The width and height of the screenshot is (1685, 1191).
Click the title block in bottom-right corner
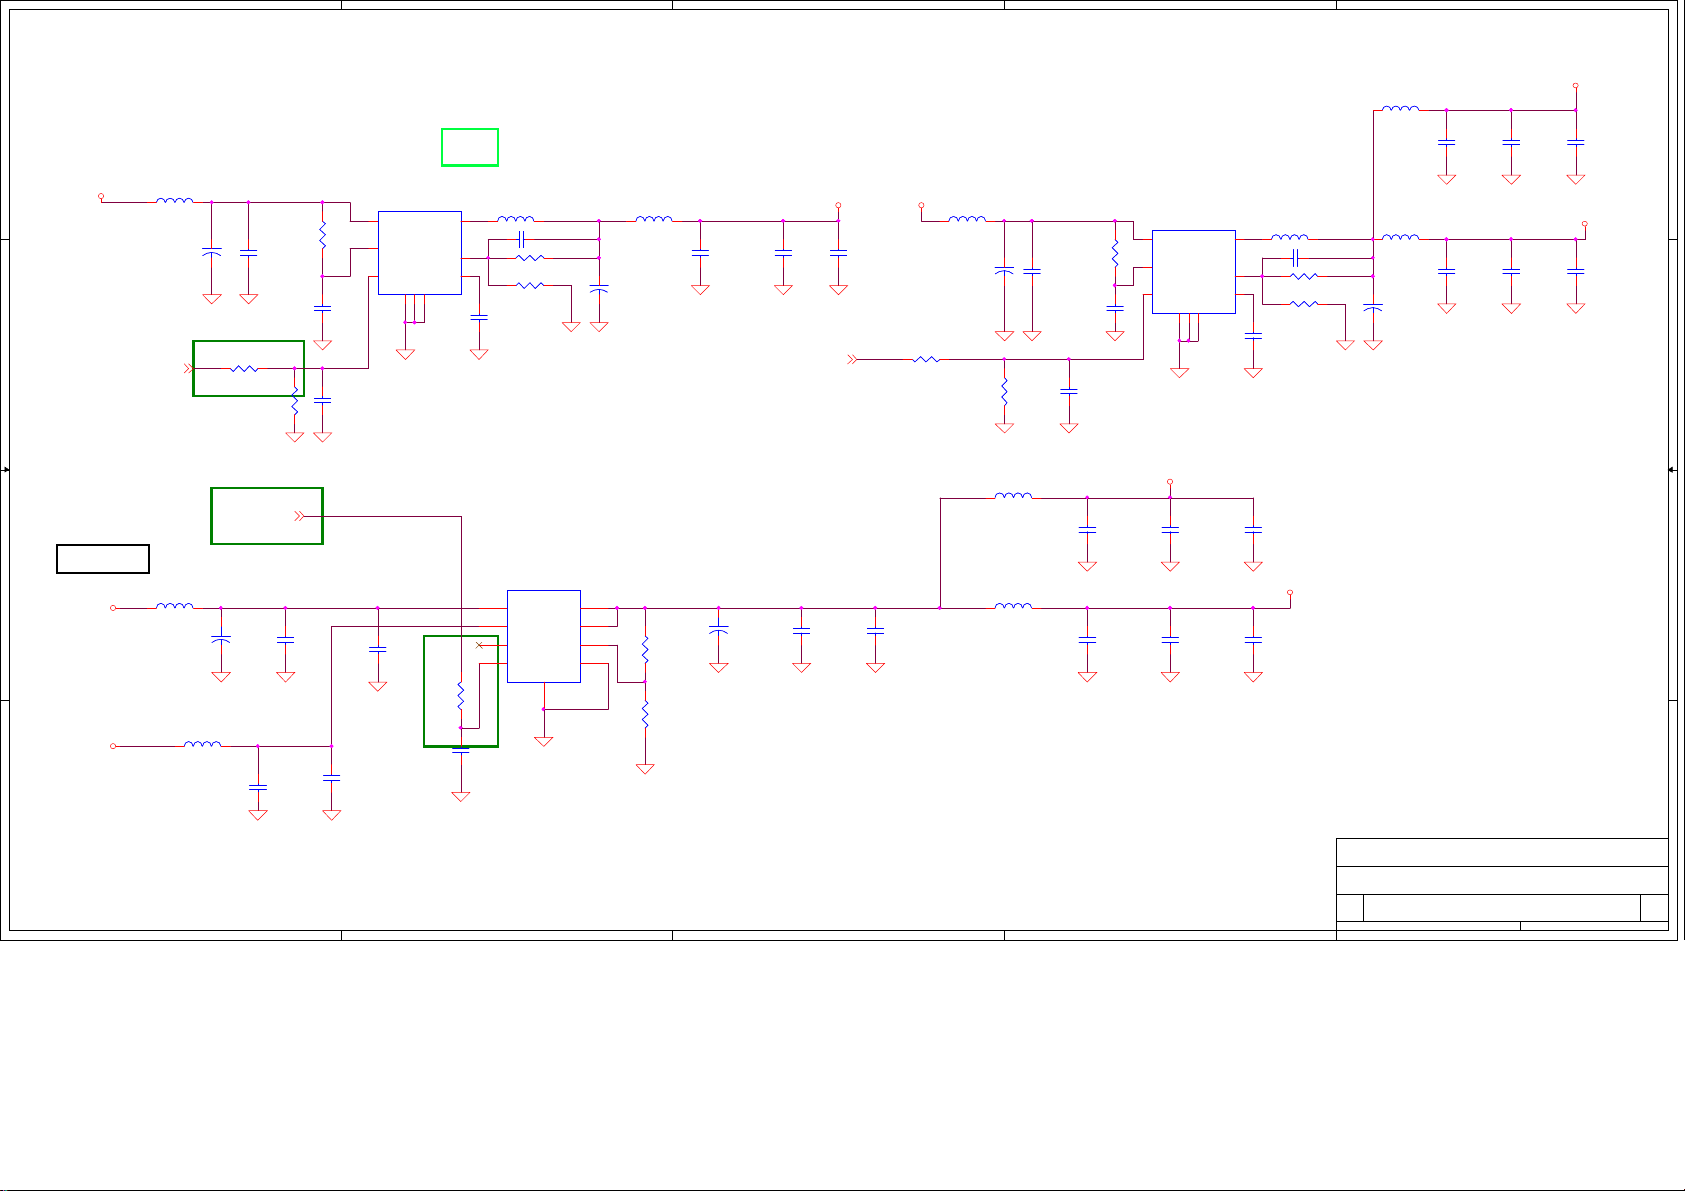(1501, 884)
